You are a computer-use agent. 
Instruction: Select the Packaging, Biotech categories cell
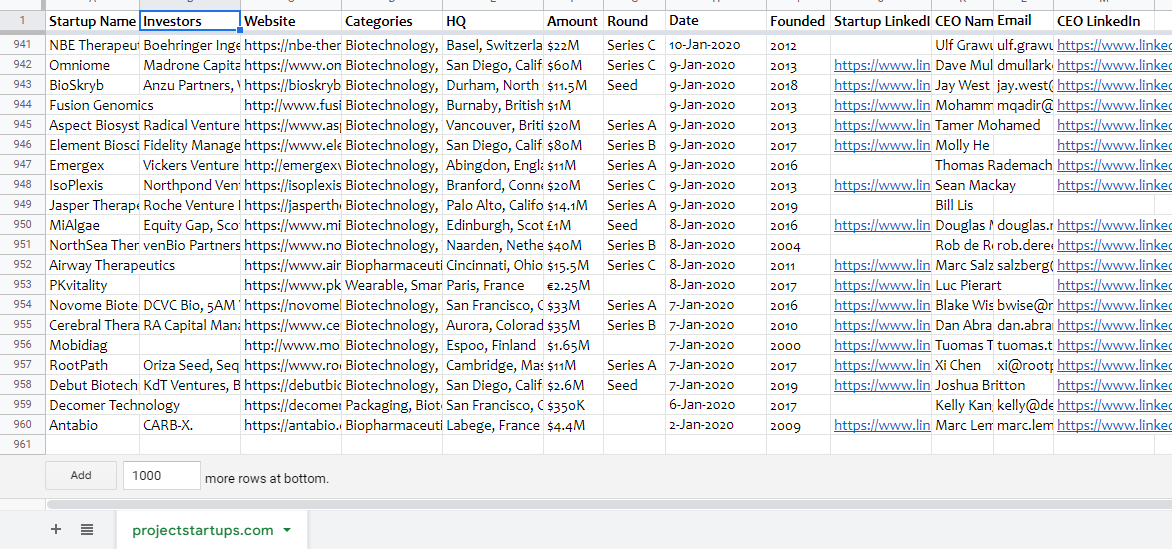click(x=392, y=405)
